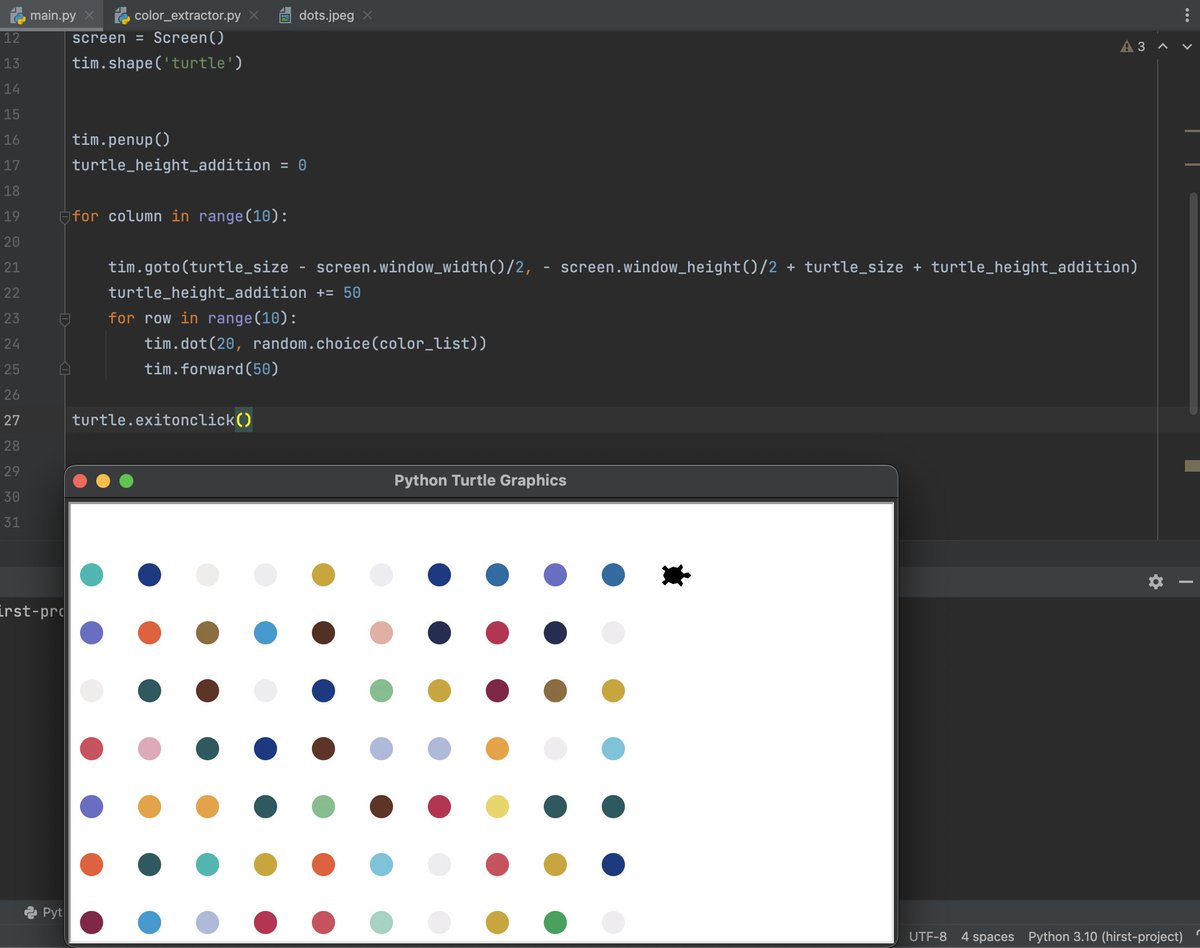Click 'tim.forward(50)' code line
This screenshot has width=1200, height=948.
212,369
